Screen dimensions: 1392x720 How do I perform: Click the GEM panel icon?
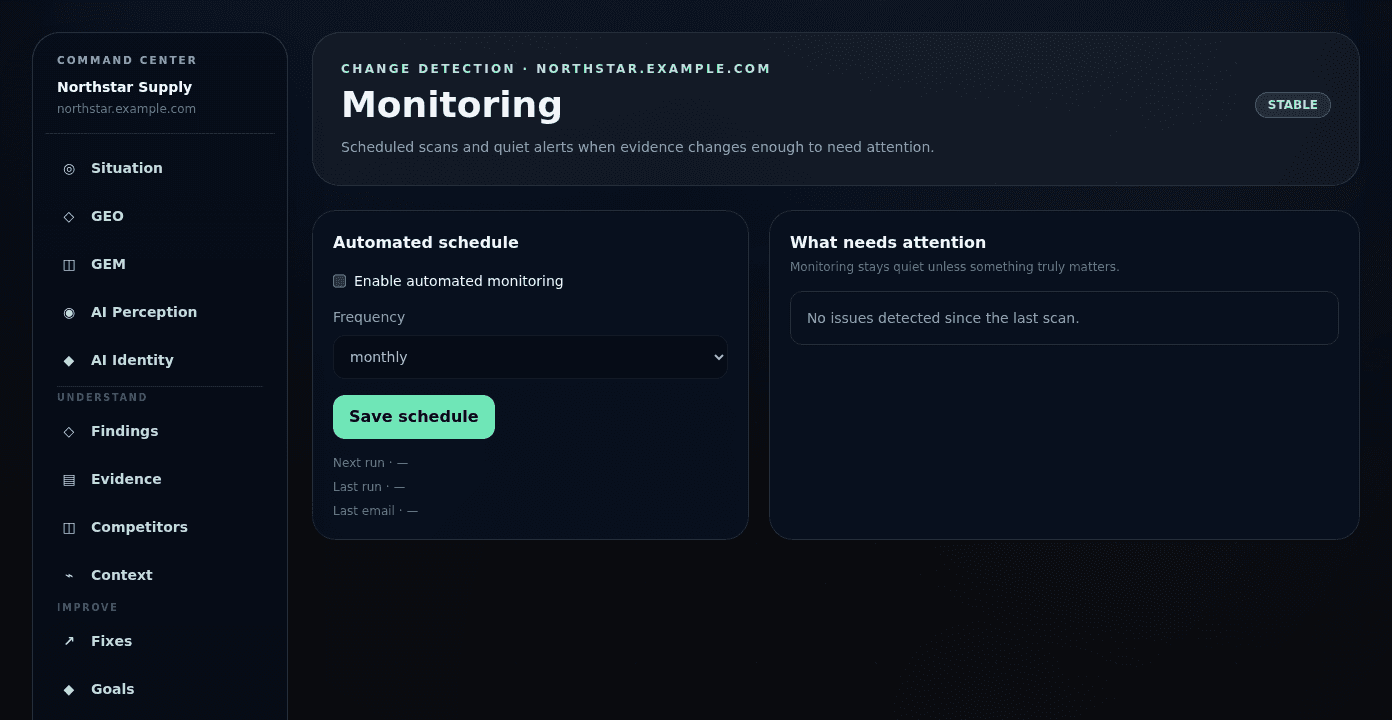[69, 264]
